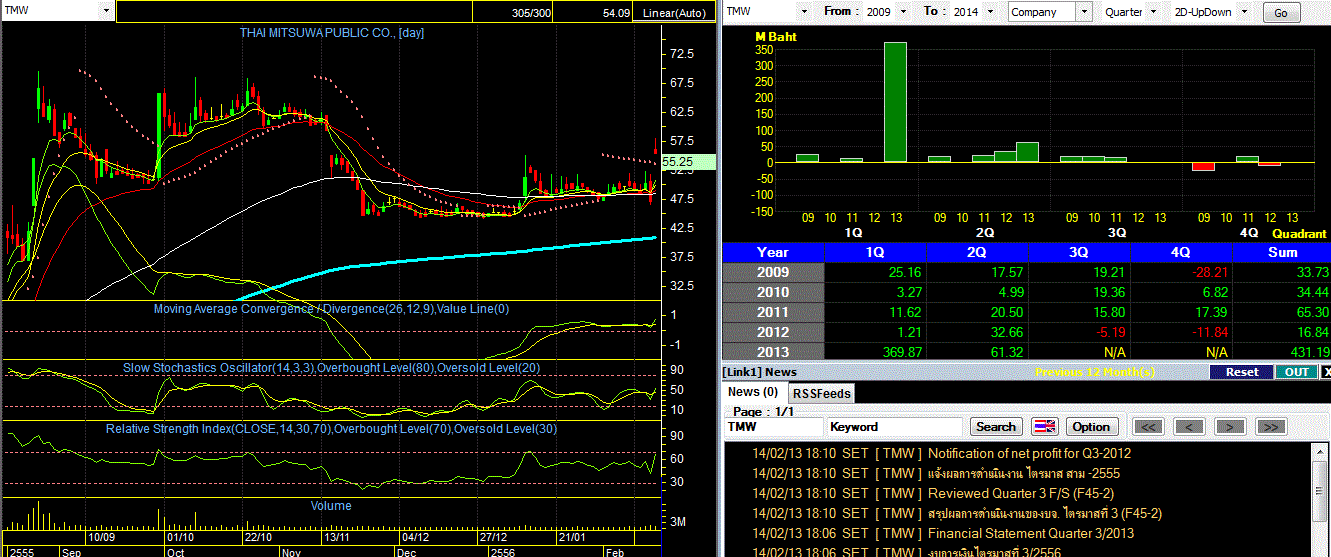Image resolution: width=1331 pixels, height=557 pixels.
Task: Go to previous news page (<)
Action: coord(1189,427)
